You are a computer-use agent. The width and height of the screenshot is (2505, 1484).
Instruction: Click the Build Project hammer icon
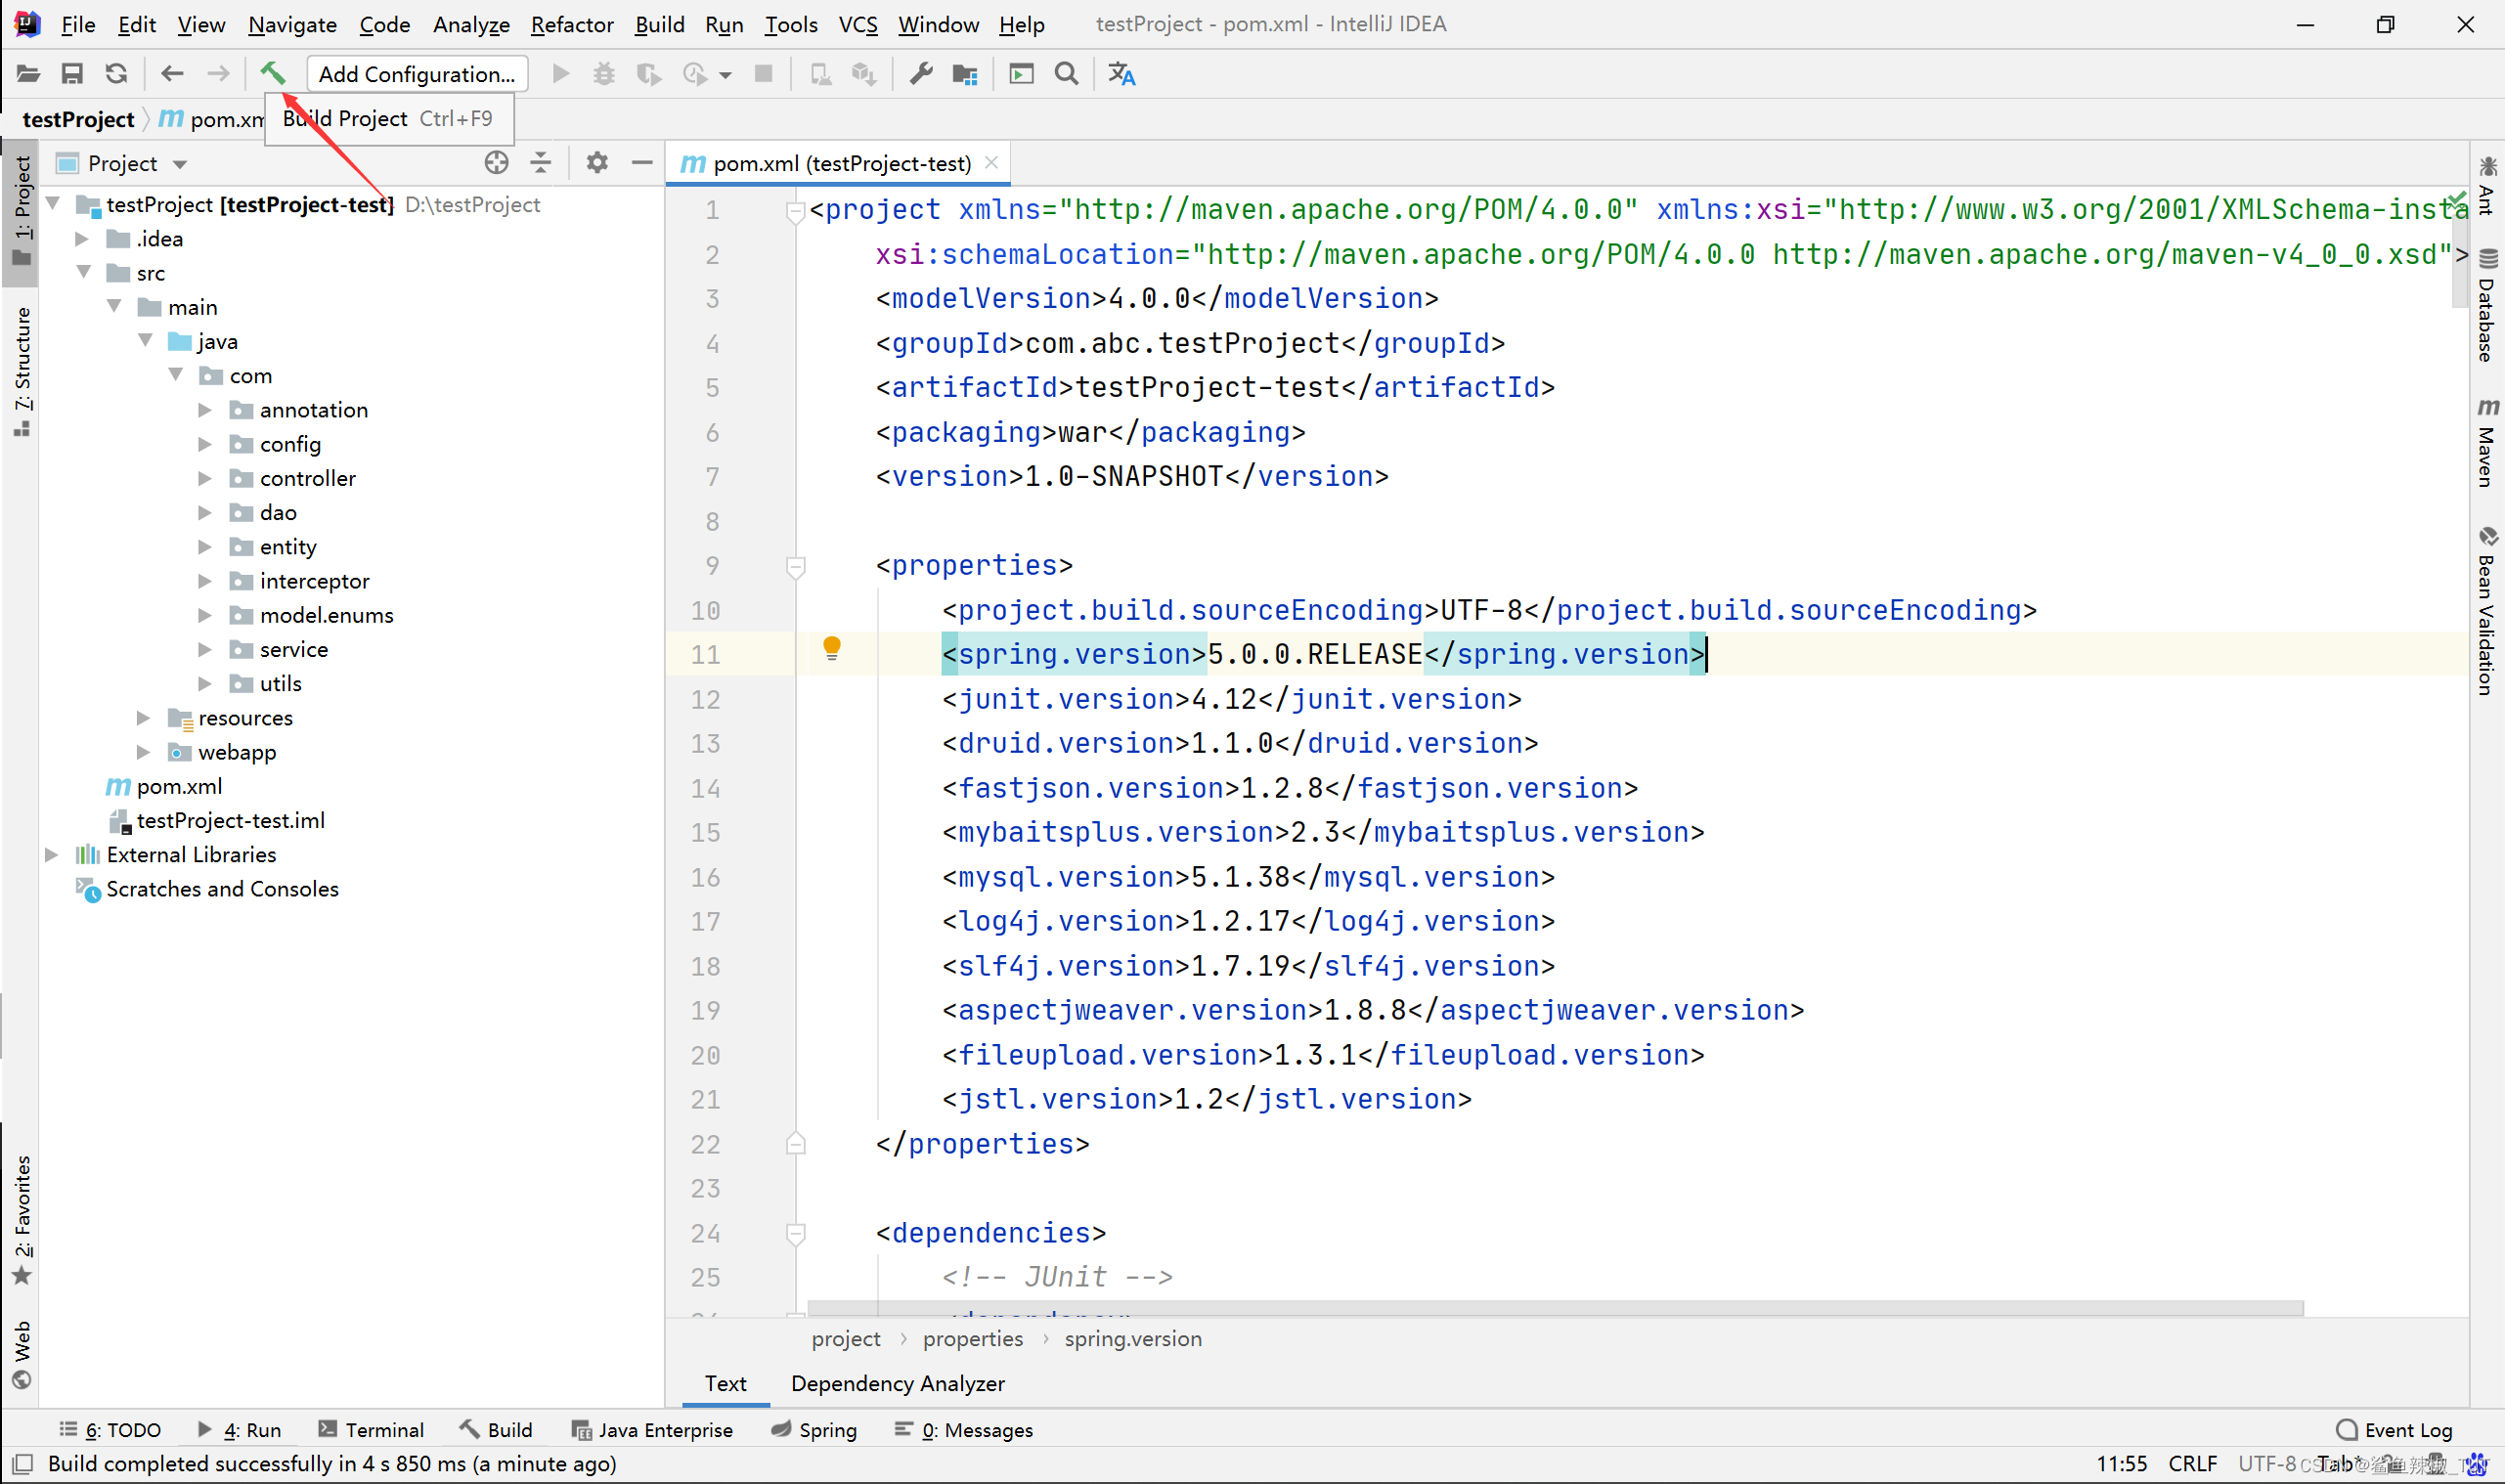(272, 72)
